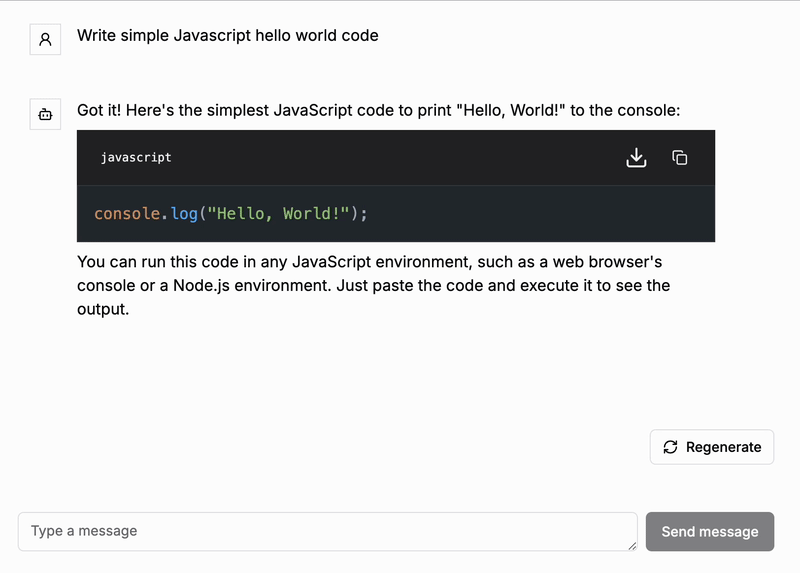800x573 pixels.
Task: Click the "You can run this code" paragraph
Action: 373,285
